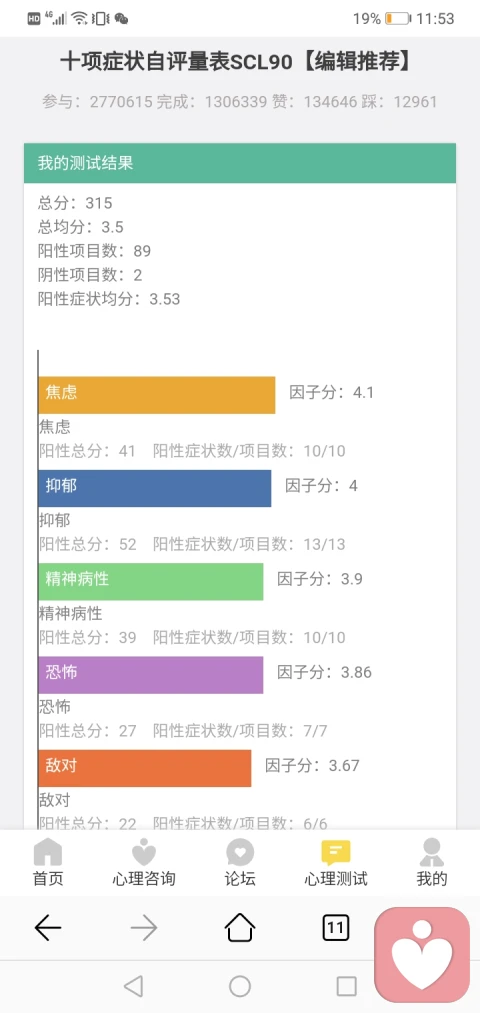Go back with browser left arrow
The height and width of the screenshot is (1013, 480).
[48, 928]
